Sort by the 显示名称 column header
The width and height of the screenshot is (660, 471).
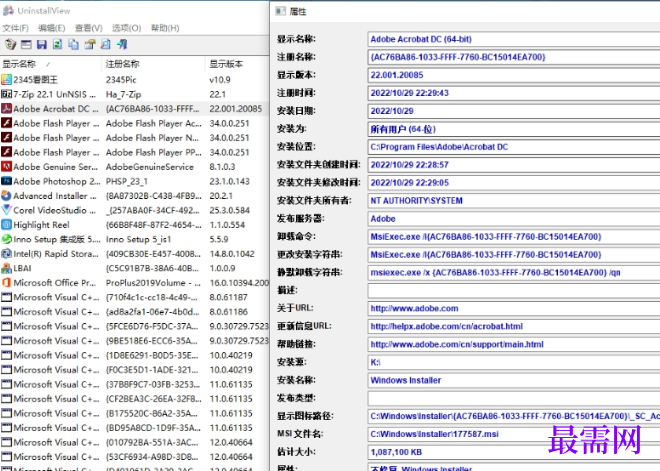[x=51, y=64]
